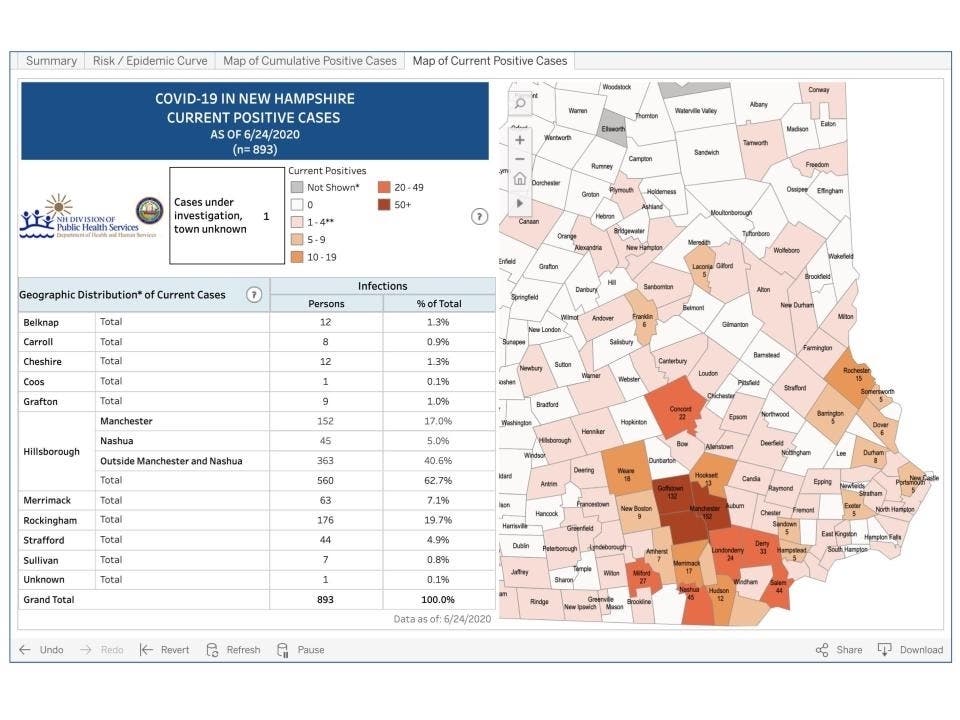The width and height of the screenshot is (960, 720).
Task: Select Map of Cumulative Positive Cases tab
Action: click(x=310, y=61)
